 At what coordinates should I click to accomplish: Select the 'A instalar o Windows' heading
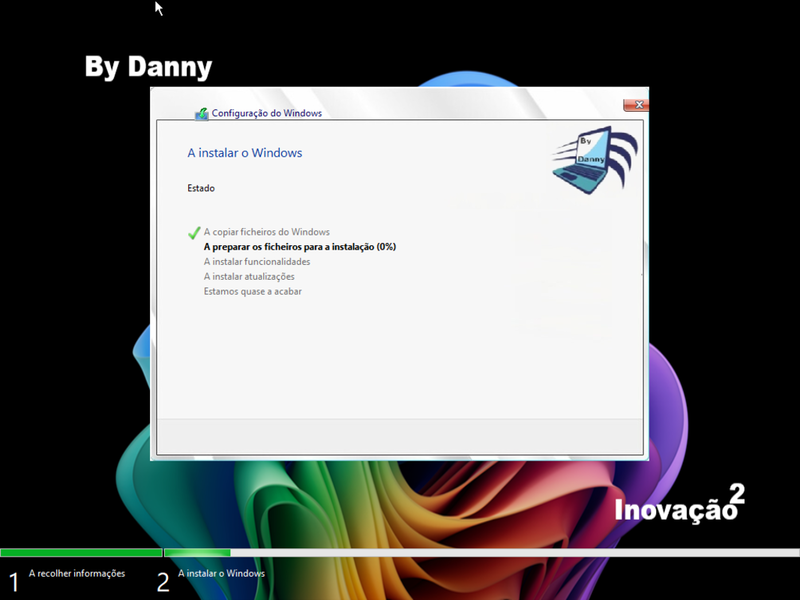[x=245, y=153]
